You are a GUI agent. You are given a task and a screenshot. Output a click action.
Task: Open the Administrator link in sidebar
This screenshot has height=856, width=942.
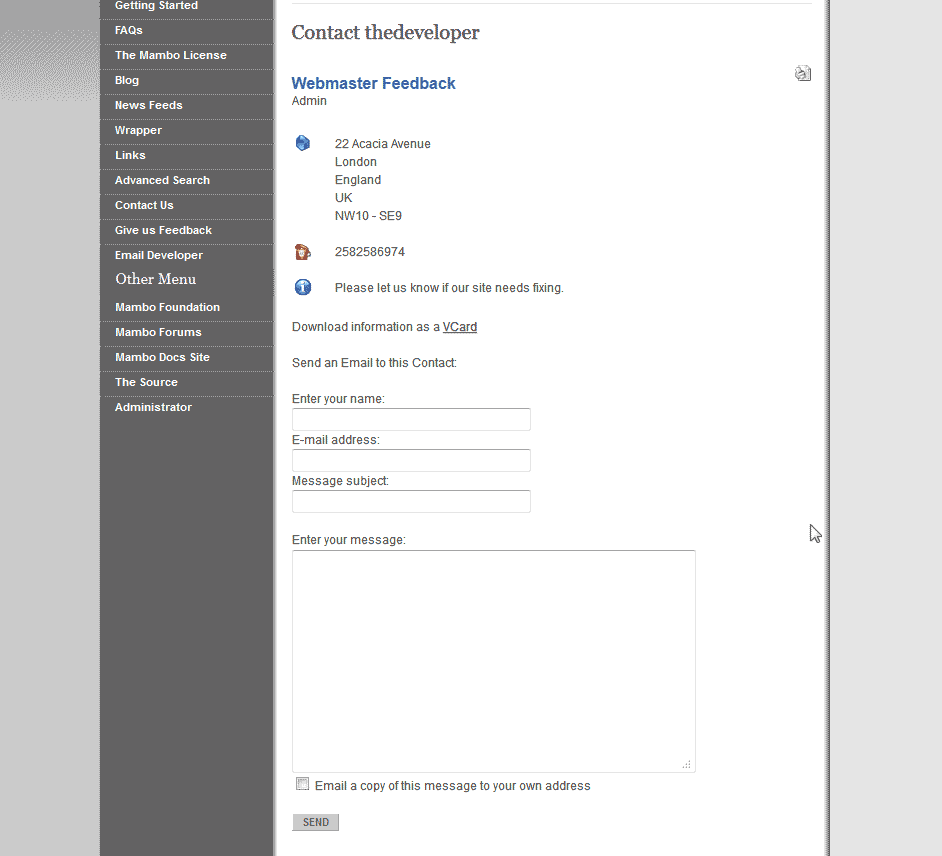153,407
